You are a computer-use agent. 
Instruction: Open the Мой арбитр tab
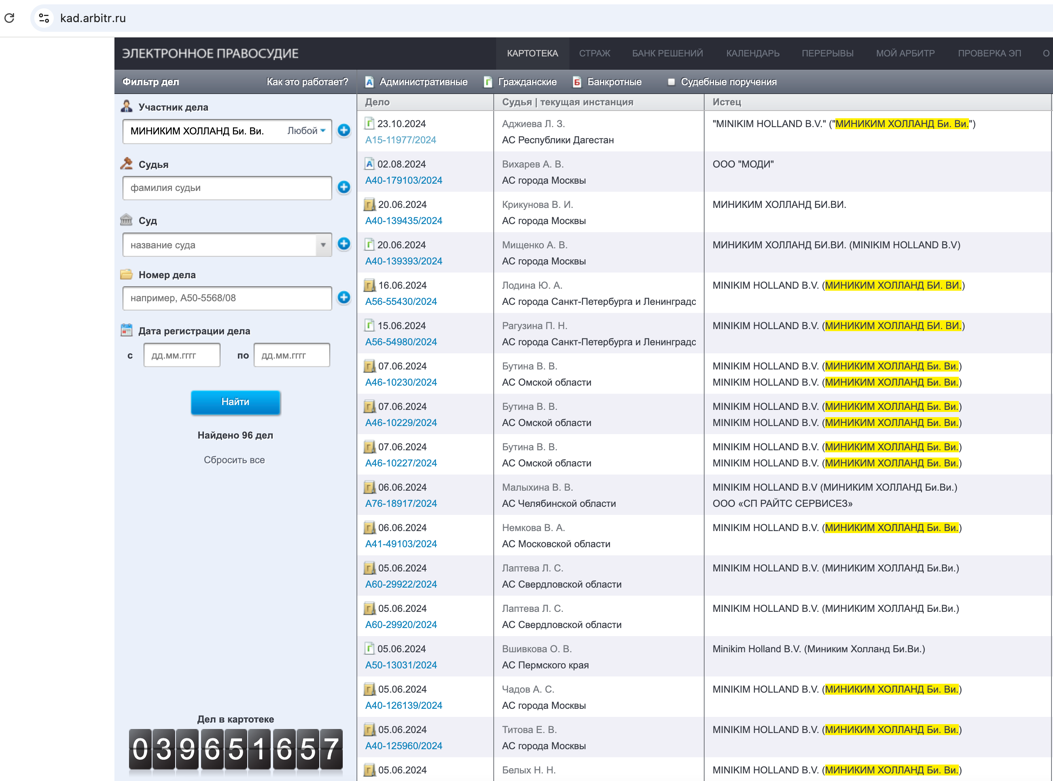coord(905,53)
